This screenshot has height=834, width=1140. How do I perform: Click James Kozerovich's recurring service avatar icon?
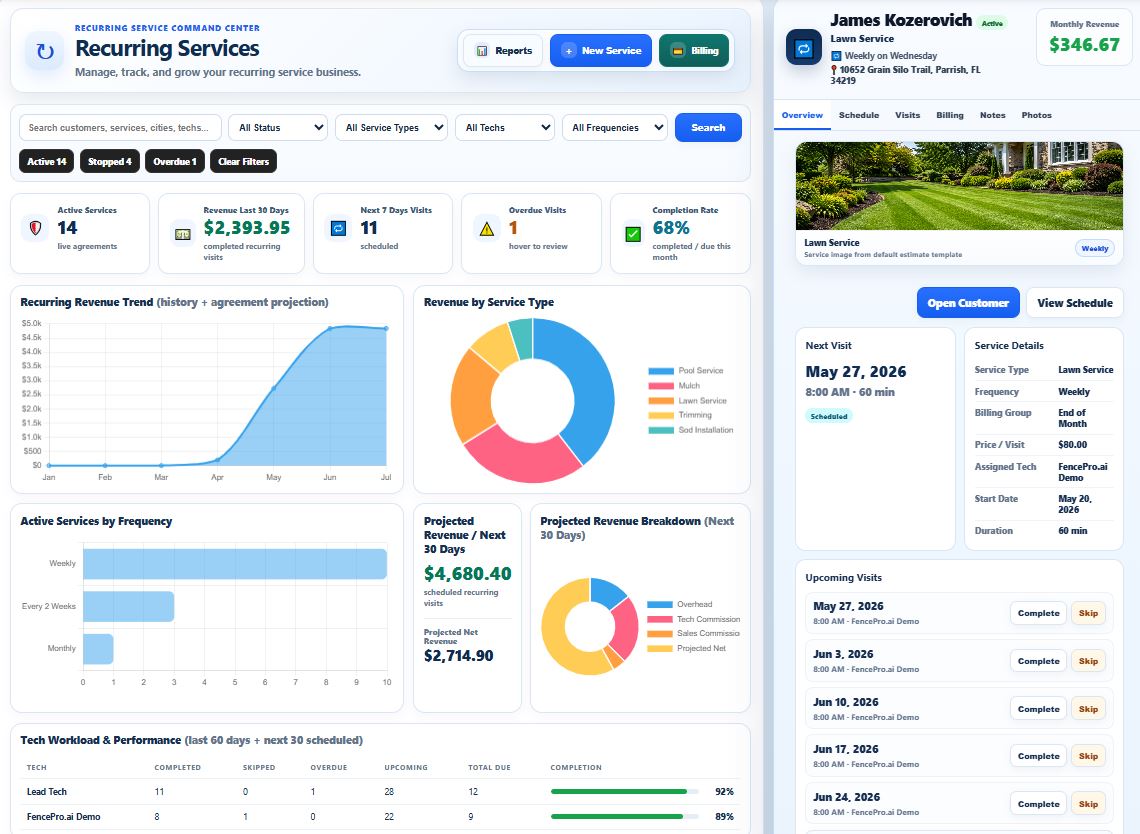[803, 49]
